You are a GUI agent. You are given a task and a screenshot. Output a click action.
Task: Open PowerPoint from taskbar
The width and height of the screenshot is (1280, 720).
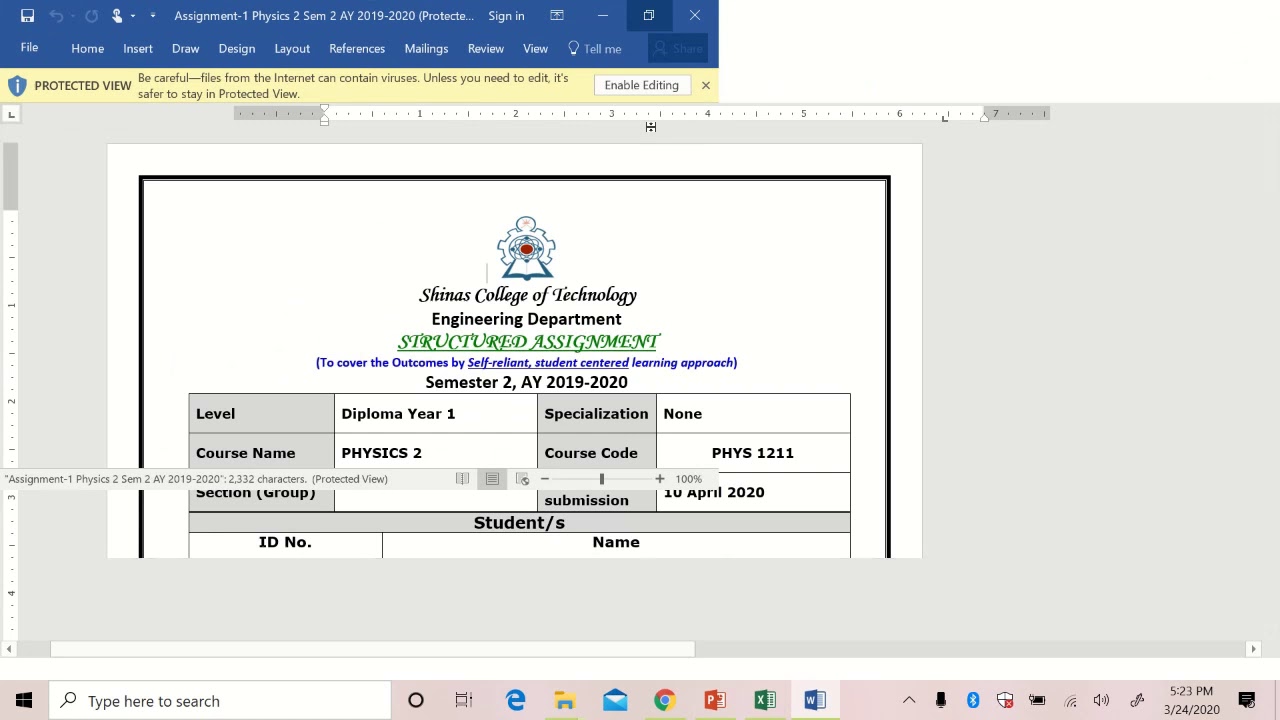click(715, 701)
